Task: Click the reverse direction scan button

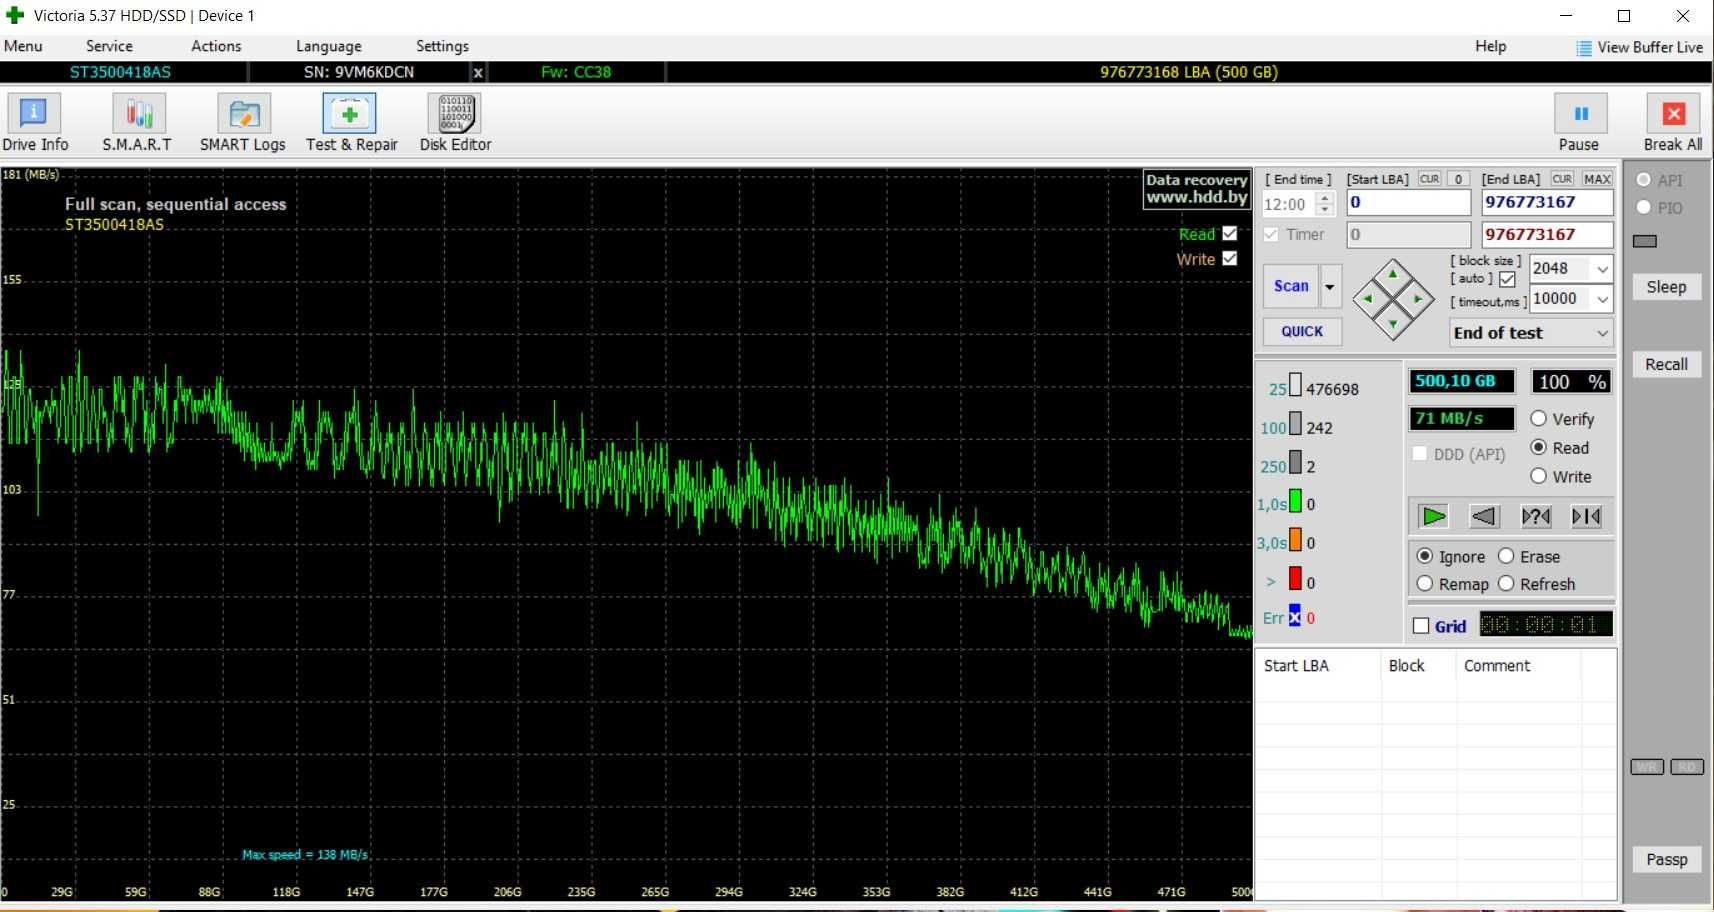Action: click(1484, 516)
